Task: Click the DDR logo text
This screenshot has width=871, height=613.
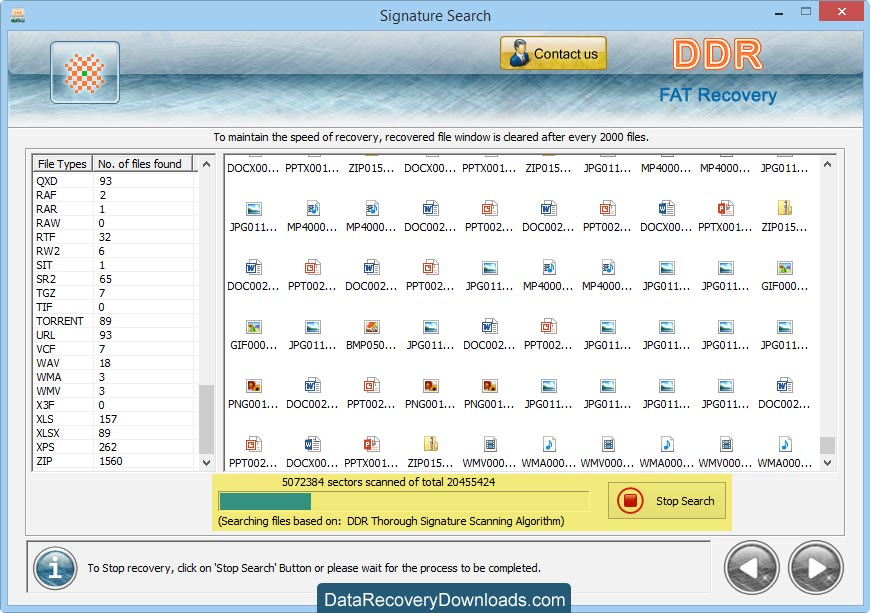Action: click(718, 54)
